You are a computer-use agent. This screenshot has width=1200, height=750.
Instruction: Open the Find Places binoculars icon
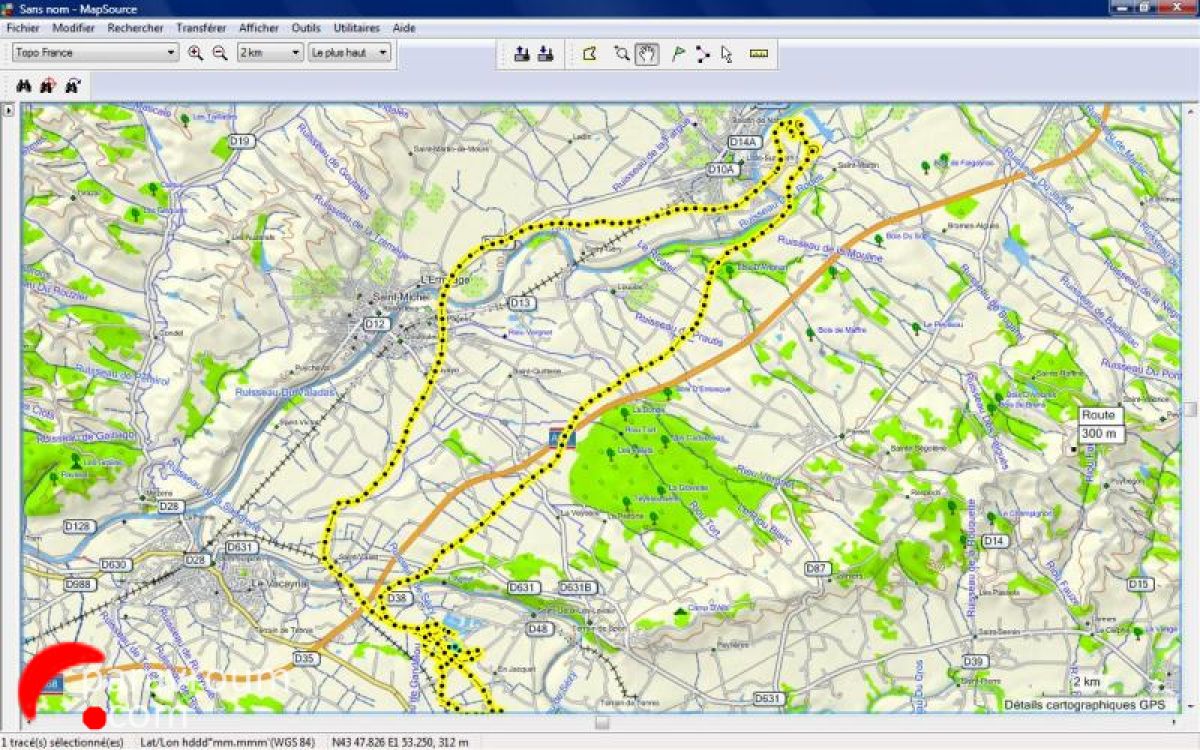pos(24,86)
